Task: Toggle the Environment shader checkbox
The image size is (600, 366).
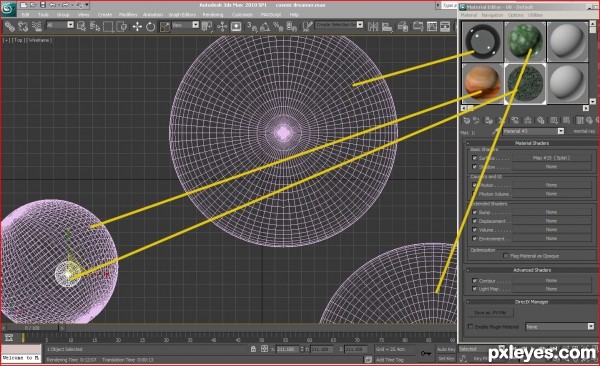Action: pyautogui.click(x=474, y=239)
